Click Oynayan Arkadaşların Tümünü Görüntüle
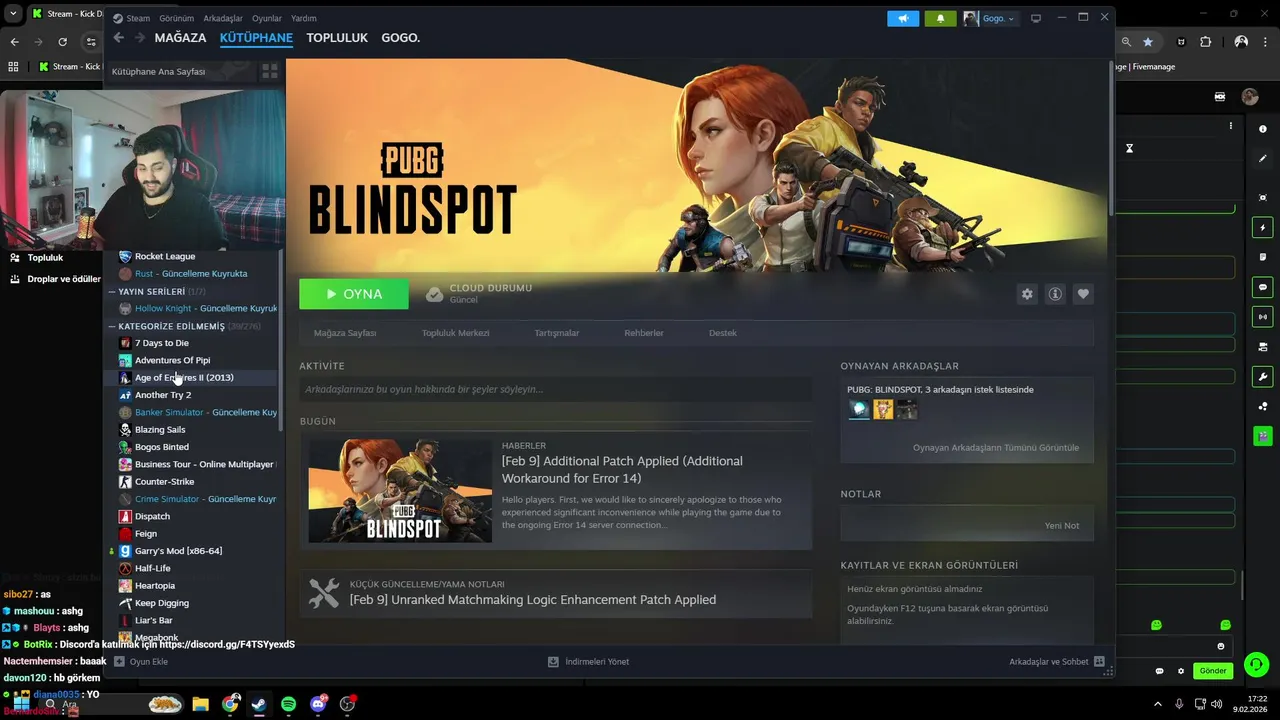The width and height of the screenshot is (1280, 720). [x=996, y=448]
